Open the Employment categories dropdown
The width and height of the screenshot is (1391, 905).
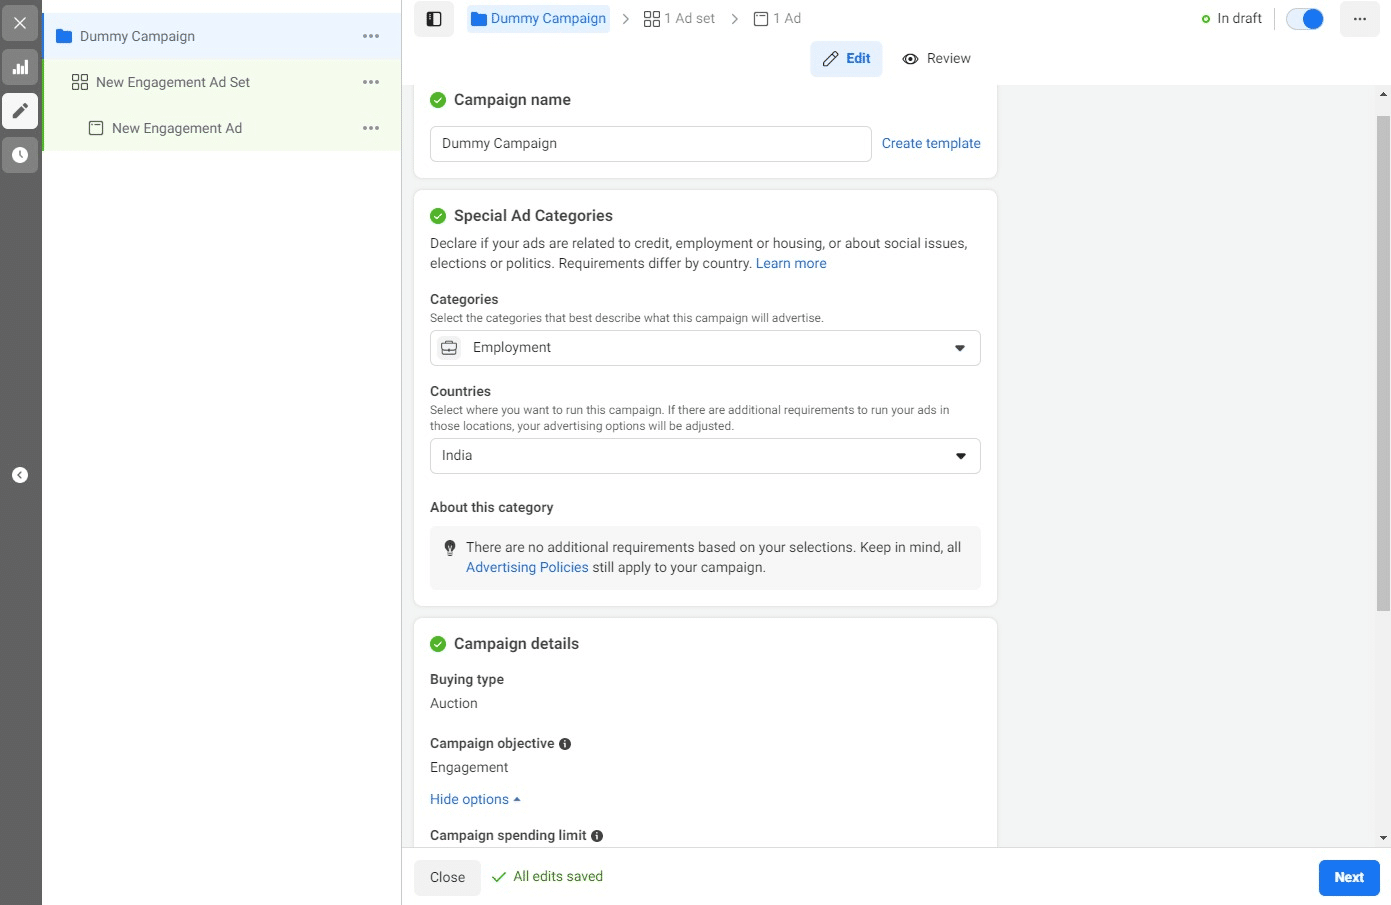pos(705,348)
